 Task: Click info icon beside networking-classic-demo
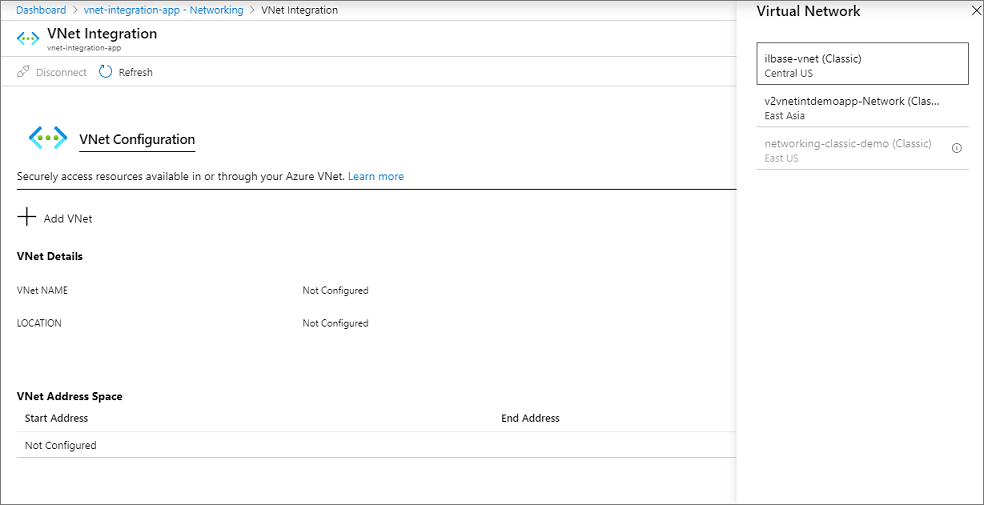coord(956,148)
